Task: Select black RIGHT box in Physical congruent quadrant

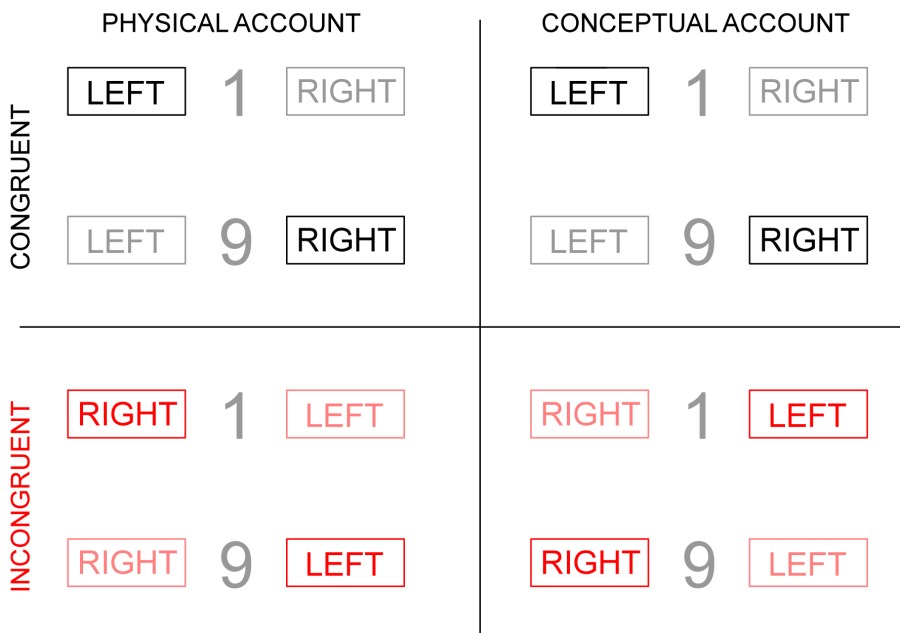Action: coord(345,241)
